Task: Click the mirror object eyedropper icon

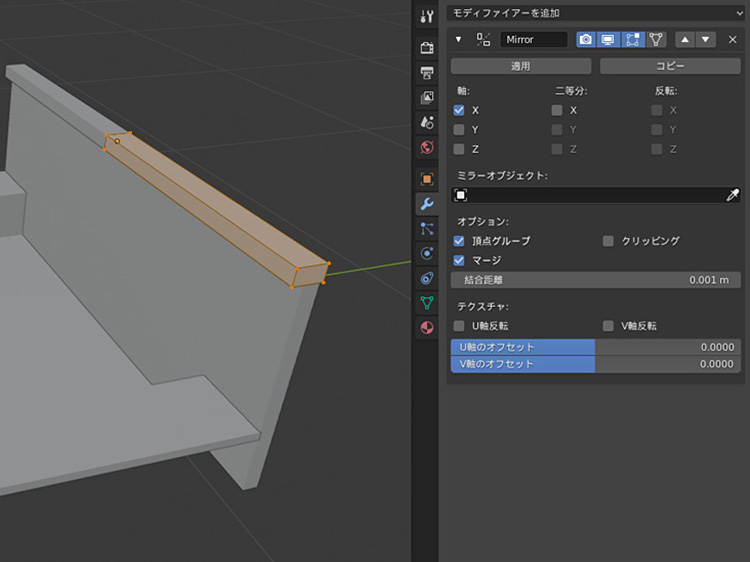Action: [732, 195]
